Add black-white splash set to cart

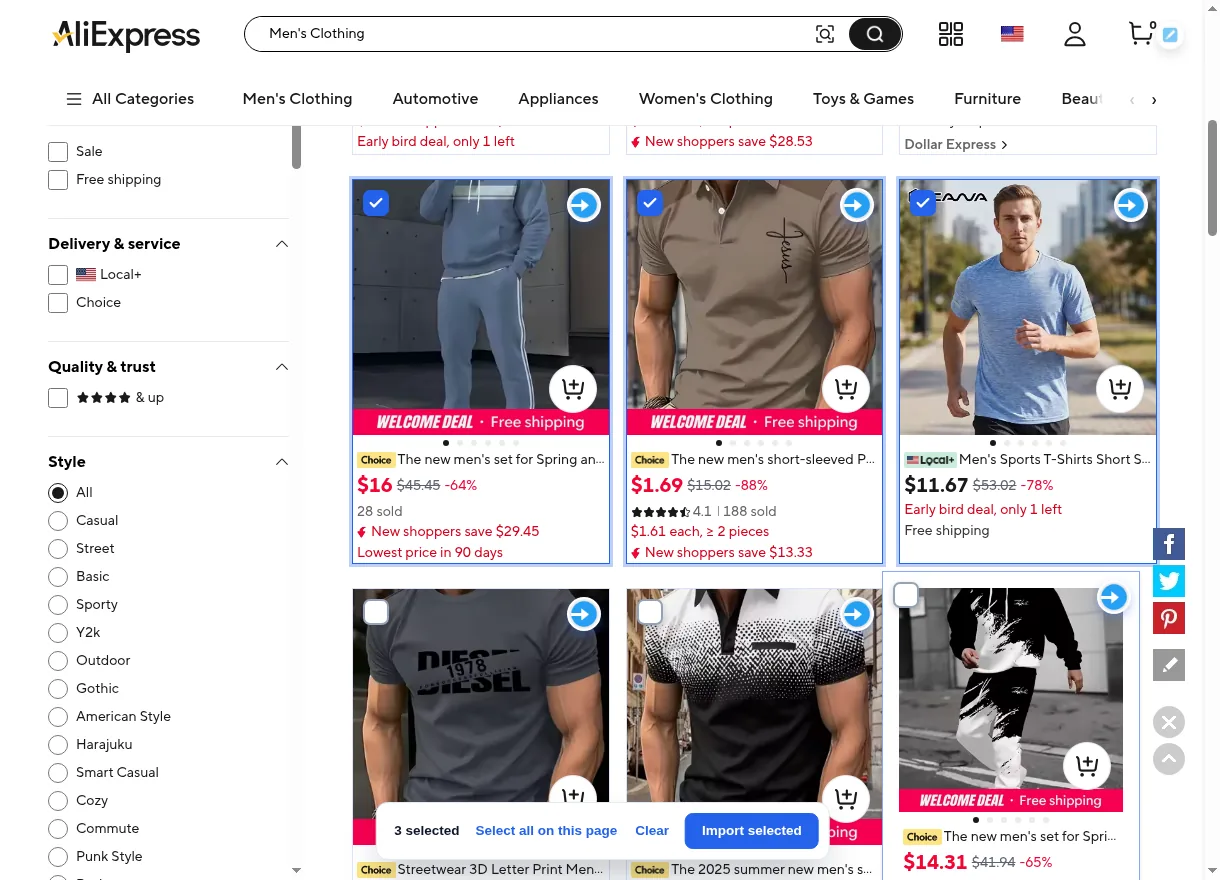1087,766
